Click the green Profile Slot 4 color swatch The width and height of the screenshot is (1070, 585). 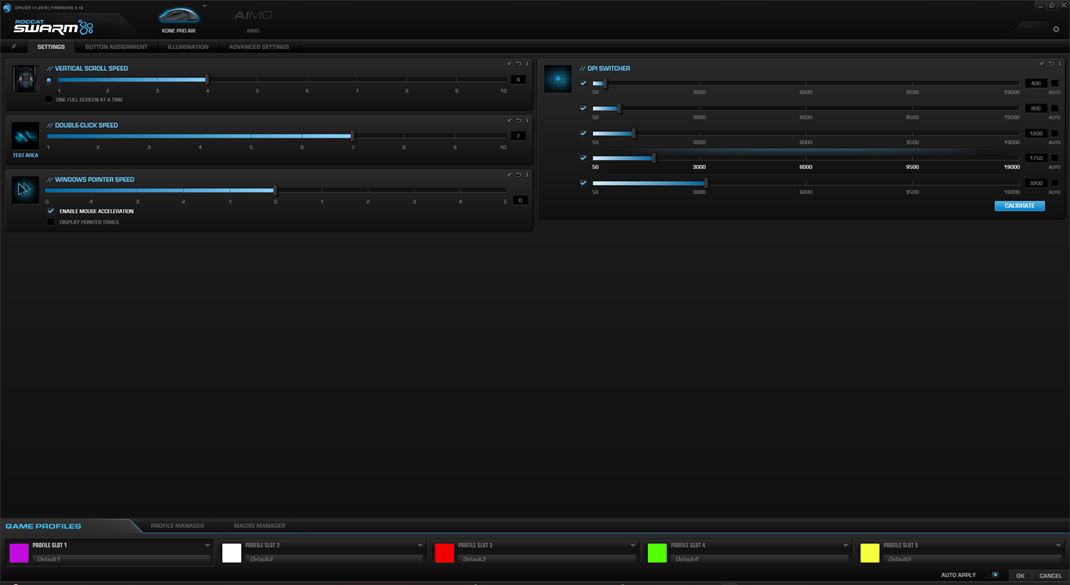(x=657, y=553)
